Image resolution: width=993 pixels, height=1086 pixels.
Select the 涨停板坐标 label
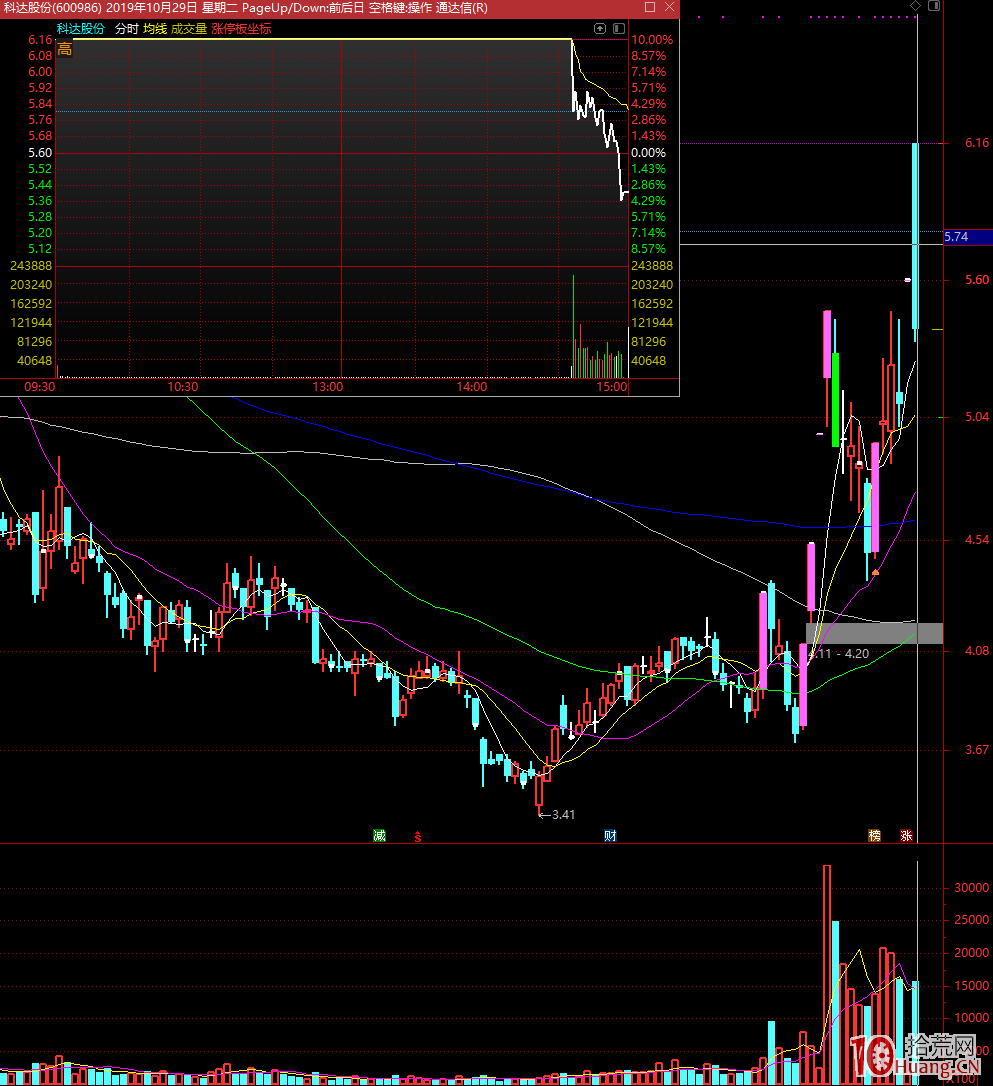tap(241, 28)
